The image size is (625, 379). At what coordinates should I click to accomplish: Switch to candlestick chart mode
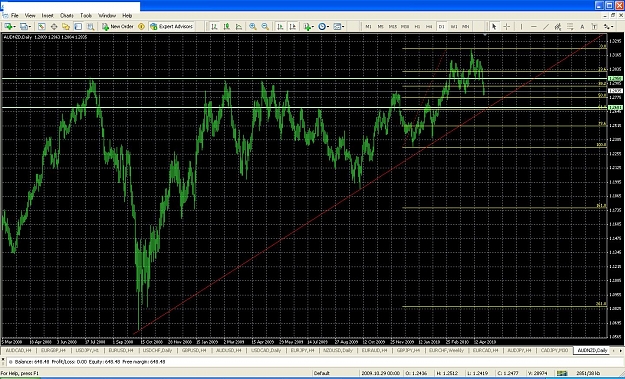(x=226, y=26)
